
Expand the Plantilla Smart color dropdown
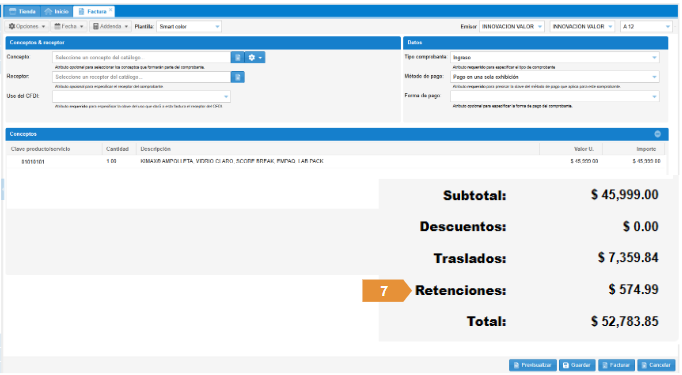[189, 27]
